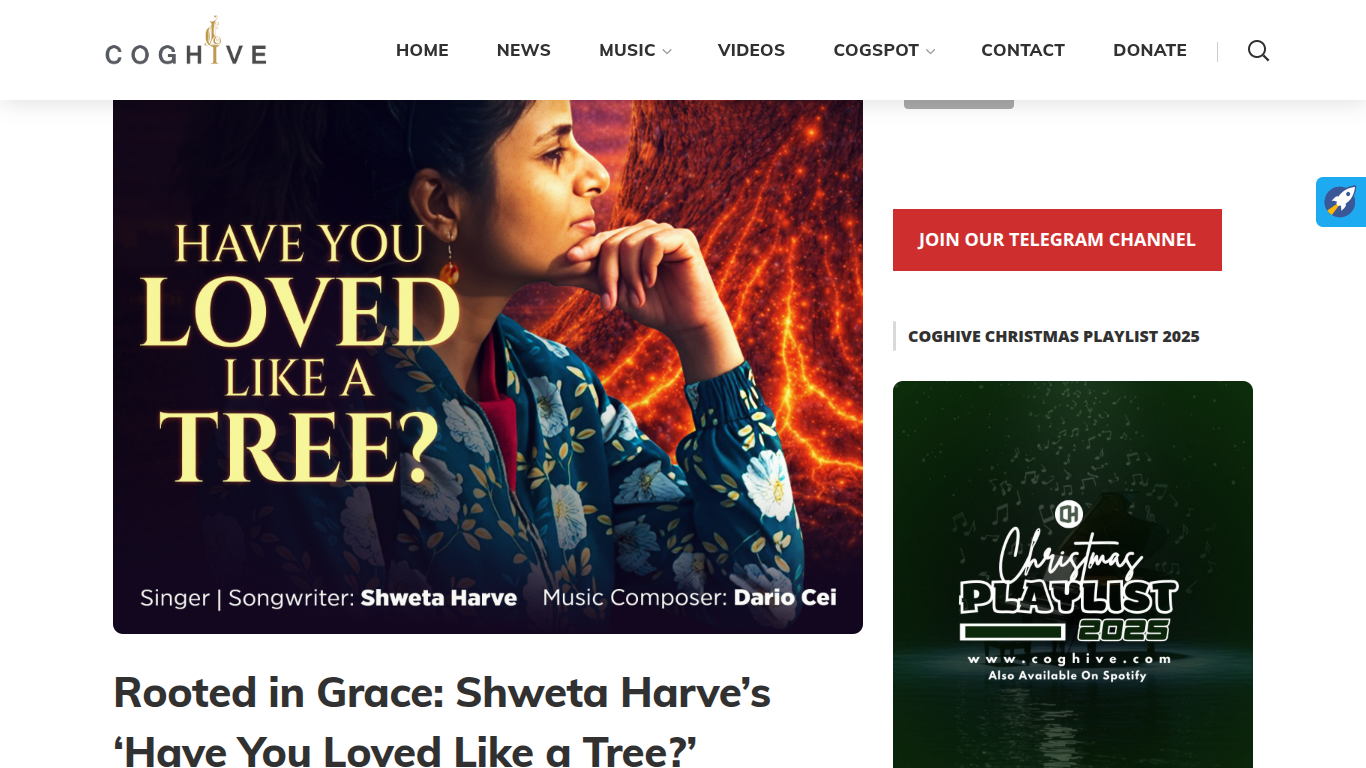Open 'Rooted in Grace' article title
This screenshot has width=1366, height=768.
point(442,720)
